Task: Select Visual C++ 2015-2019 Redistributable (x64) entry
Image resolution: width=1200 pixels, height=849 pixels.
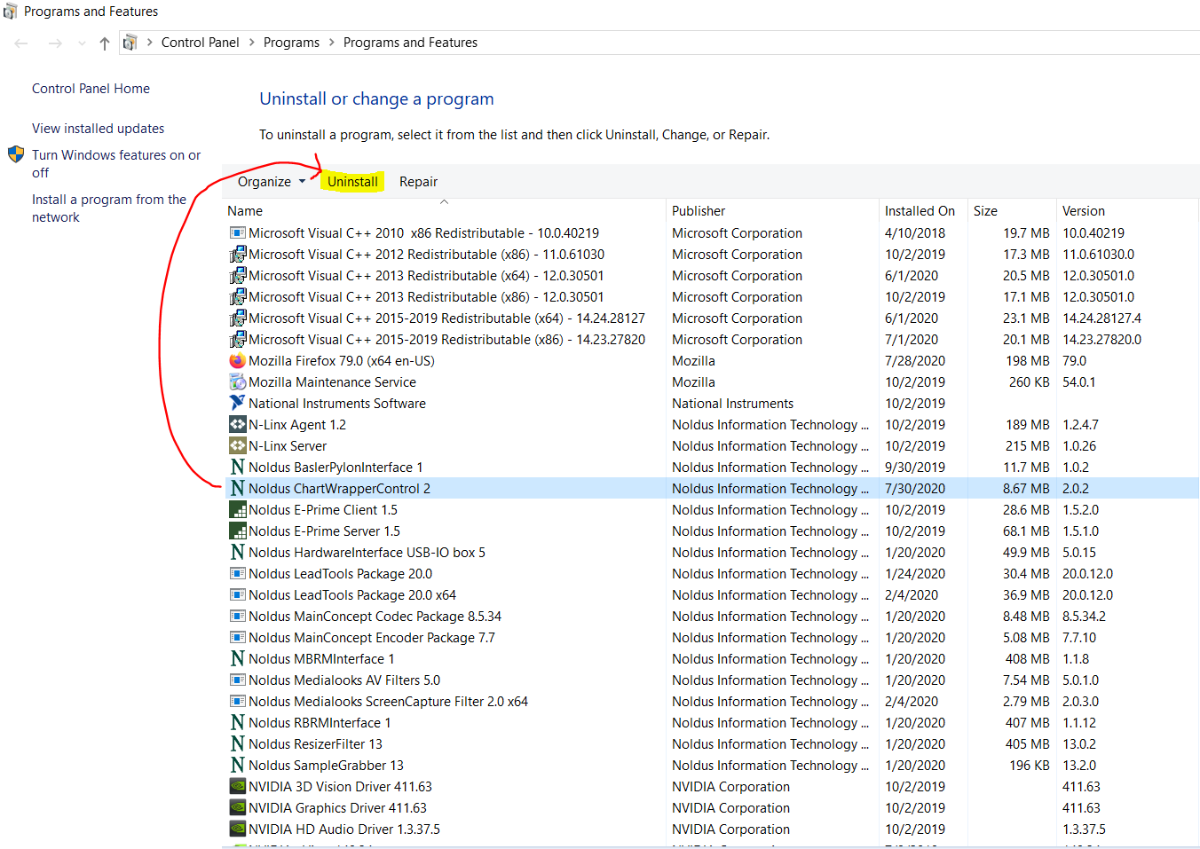Action: click(710, 318)
